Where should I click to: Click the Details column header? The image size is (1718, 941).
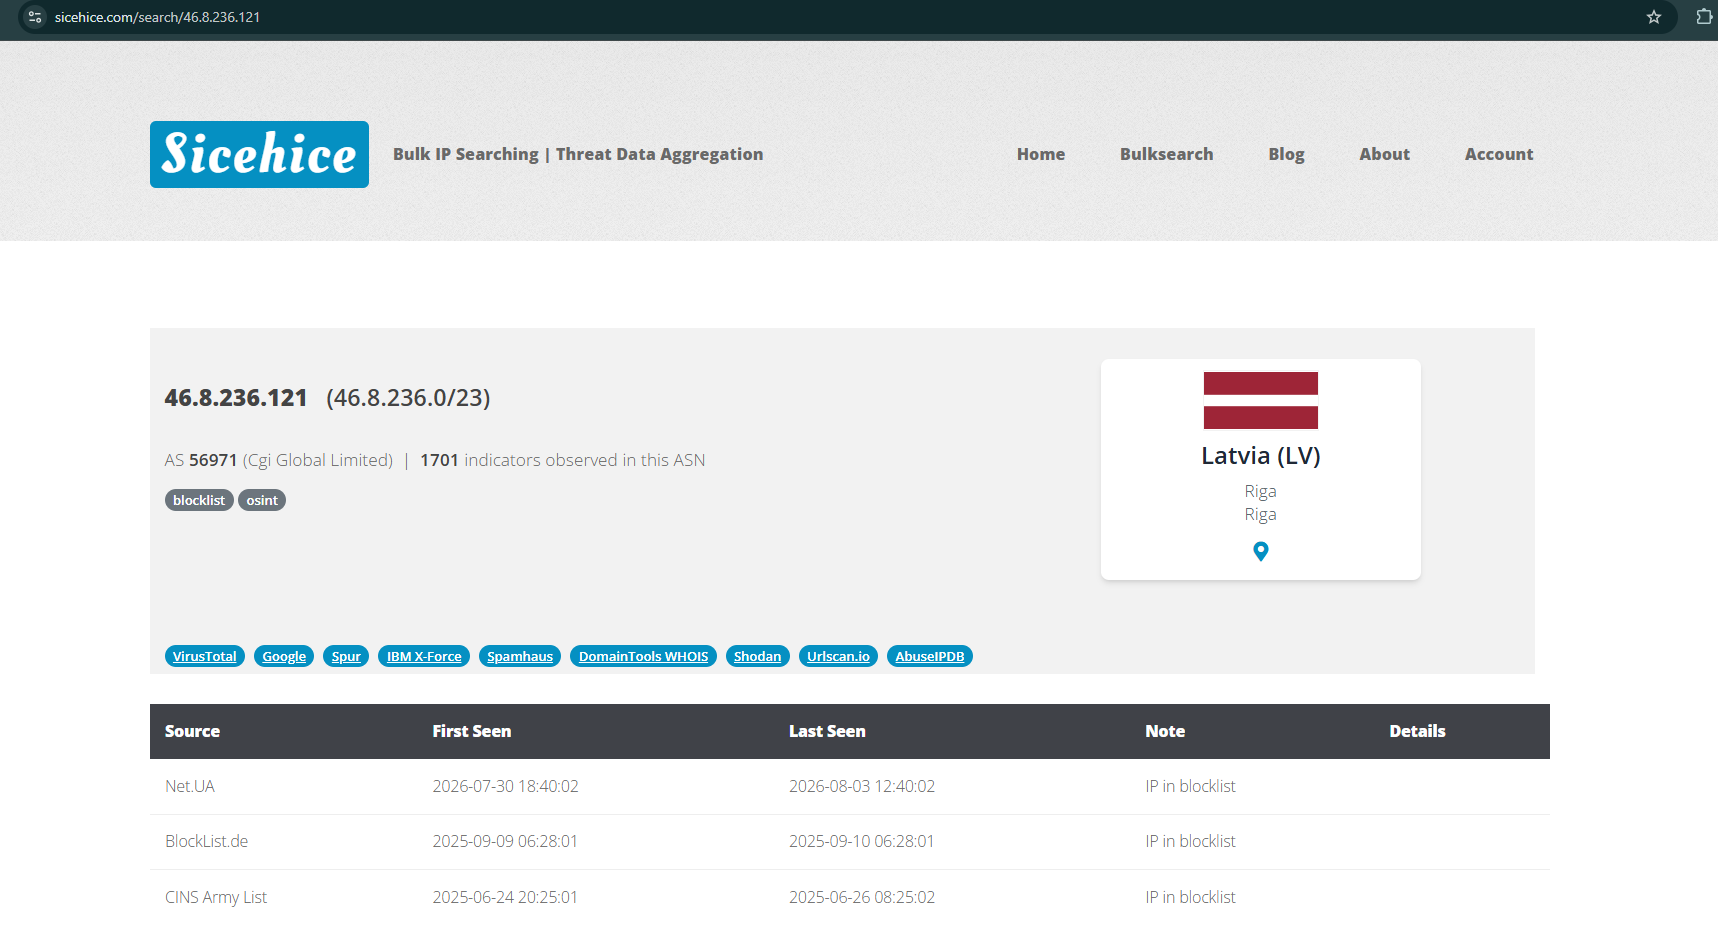pyautogui.click(x=1417, y=731)
